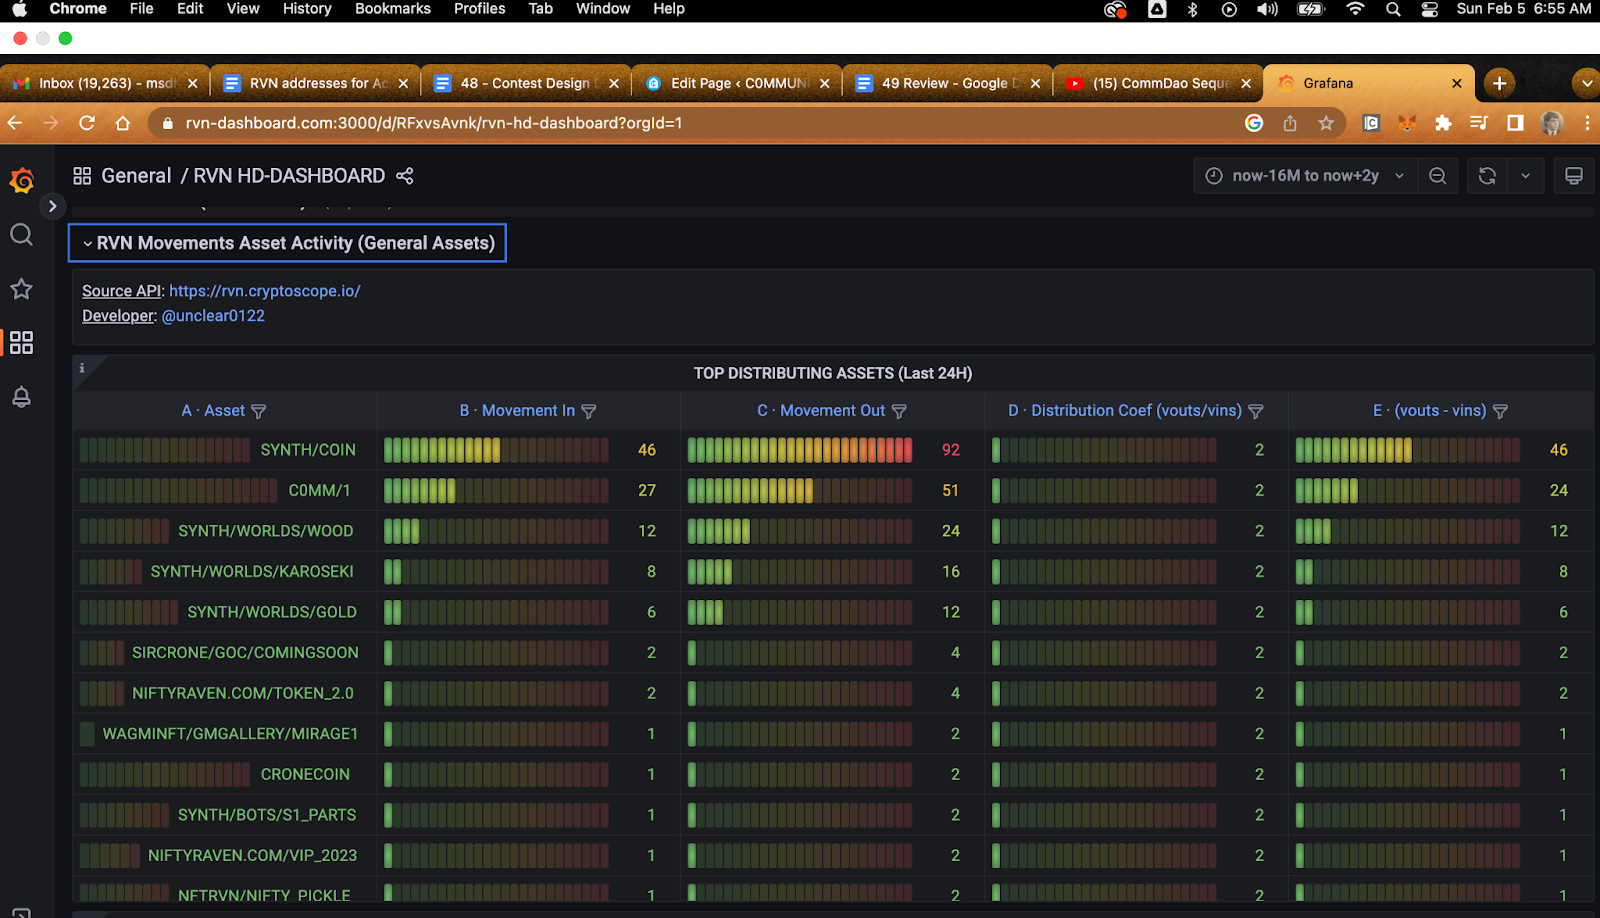Toggle filter on Movement Out column
Screen dimensions: 1600x918
[899, 411]
